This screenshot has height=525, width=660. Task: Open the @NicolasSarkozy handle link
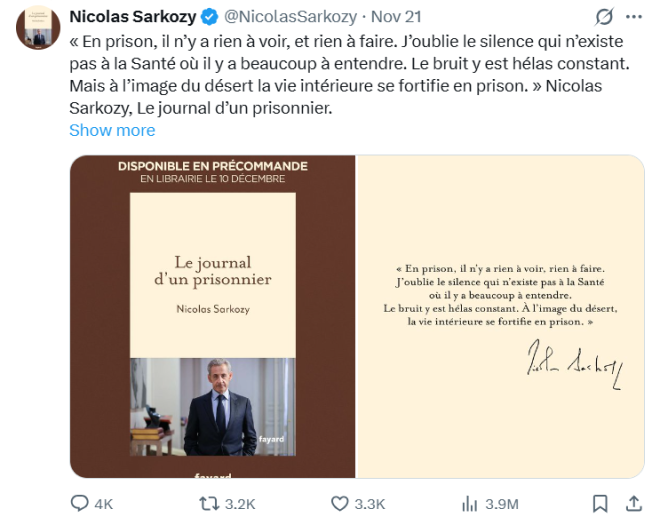click(288, 17)
